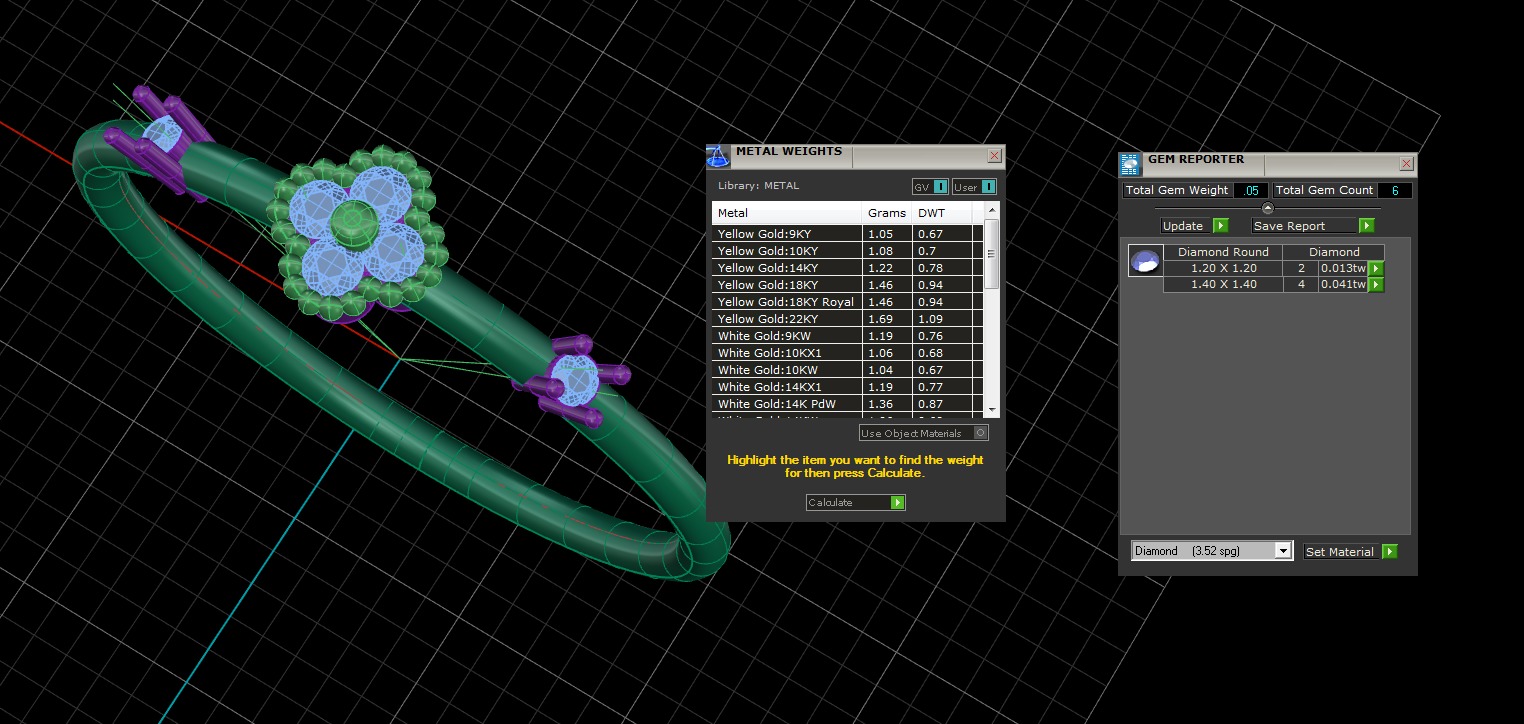1524x724 pixels.
Task: Open the Diamond (3.52 spg) material dropdown
Action: (1212, 551)
